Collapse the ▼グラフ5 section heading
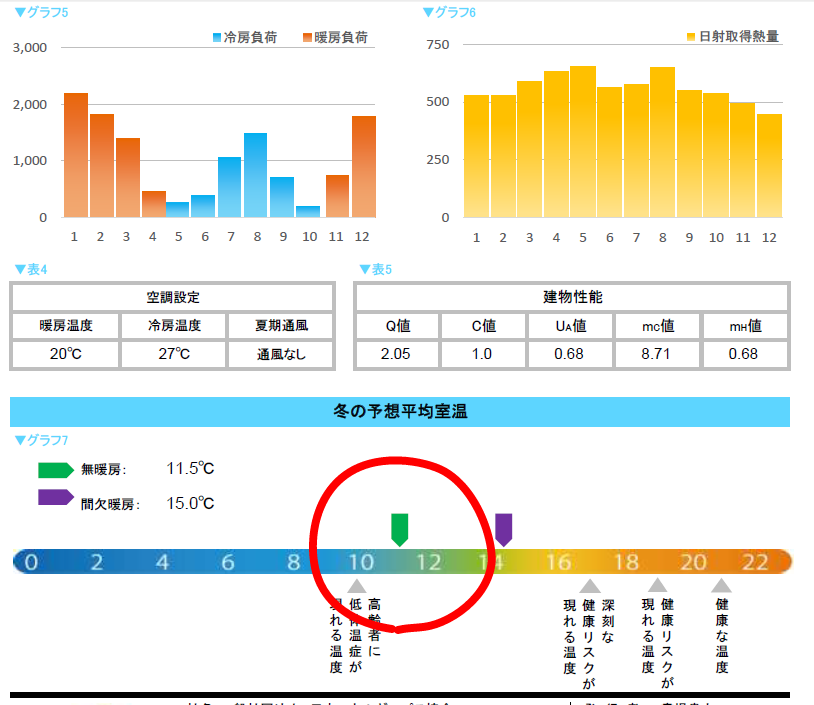 (x=41, y=13)
